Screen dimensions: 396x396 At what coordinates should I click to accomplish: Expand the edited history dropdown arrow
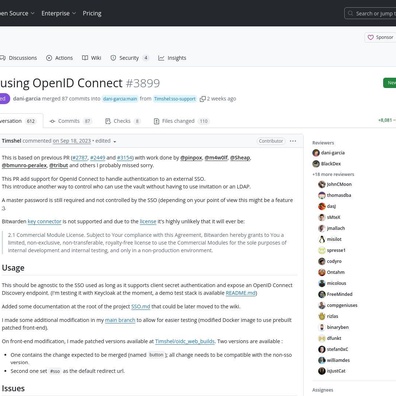[115, 141]
